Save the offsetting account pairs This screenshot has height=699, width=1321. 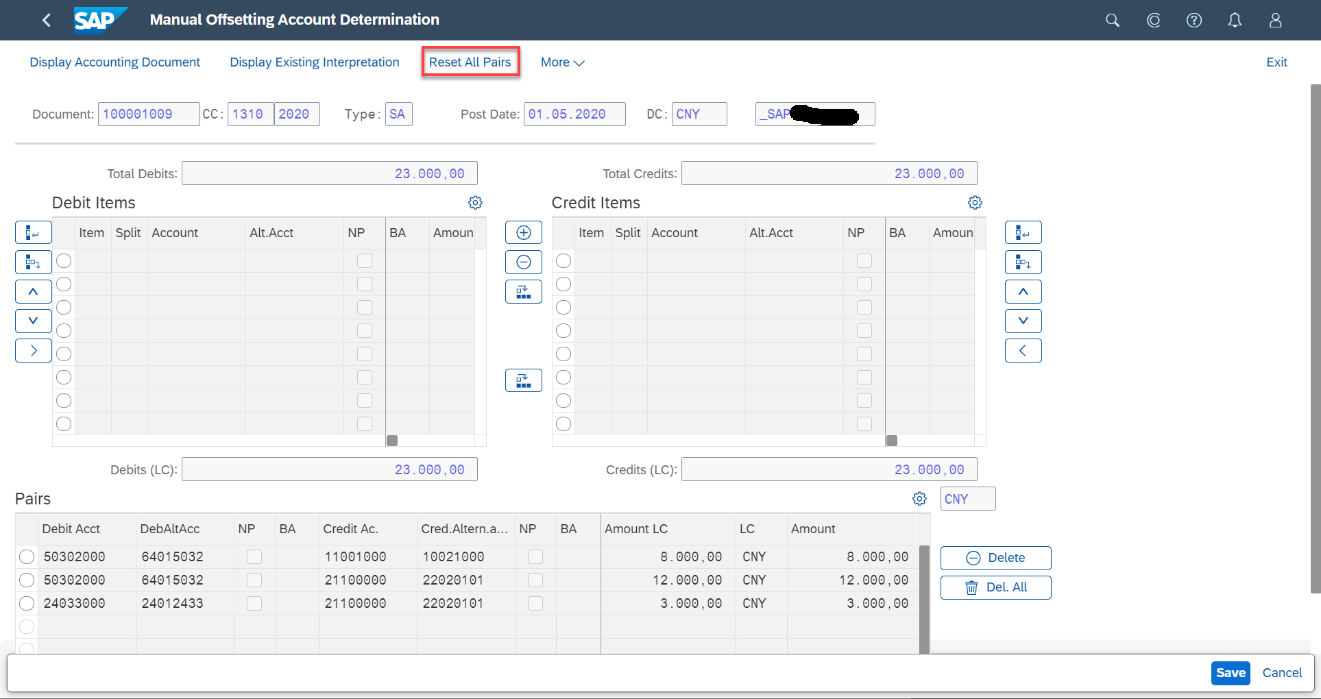[x=1231, y=673]
